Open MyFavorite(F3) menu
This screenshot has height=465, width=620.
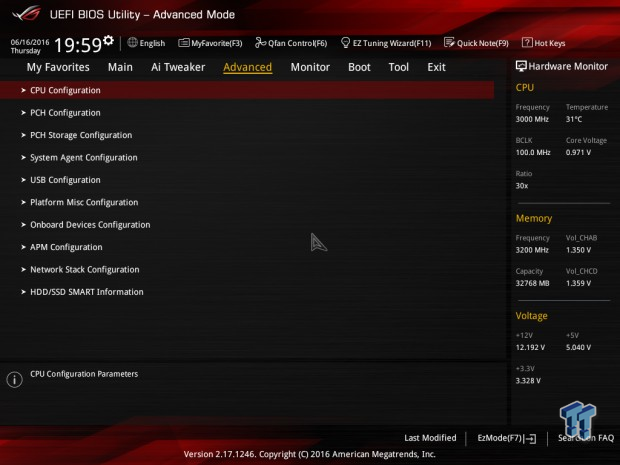(217, 43)
